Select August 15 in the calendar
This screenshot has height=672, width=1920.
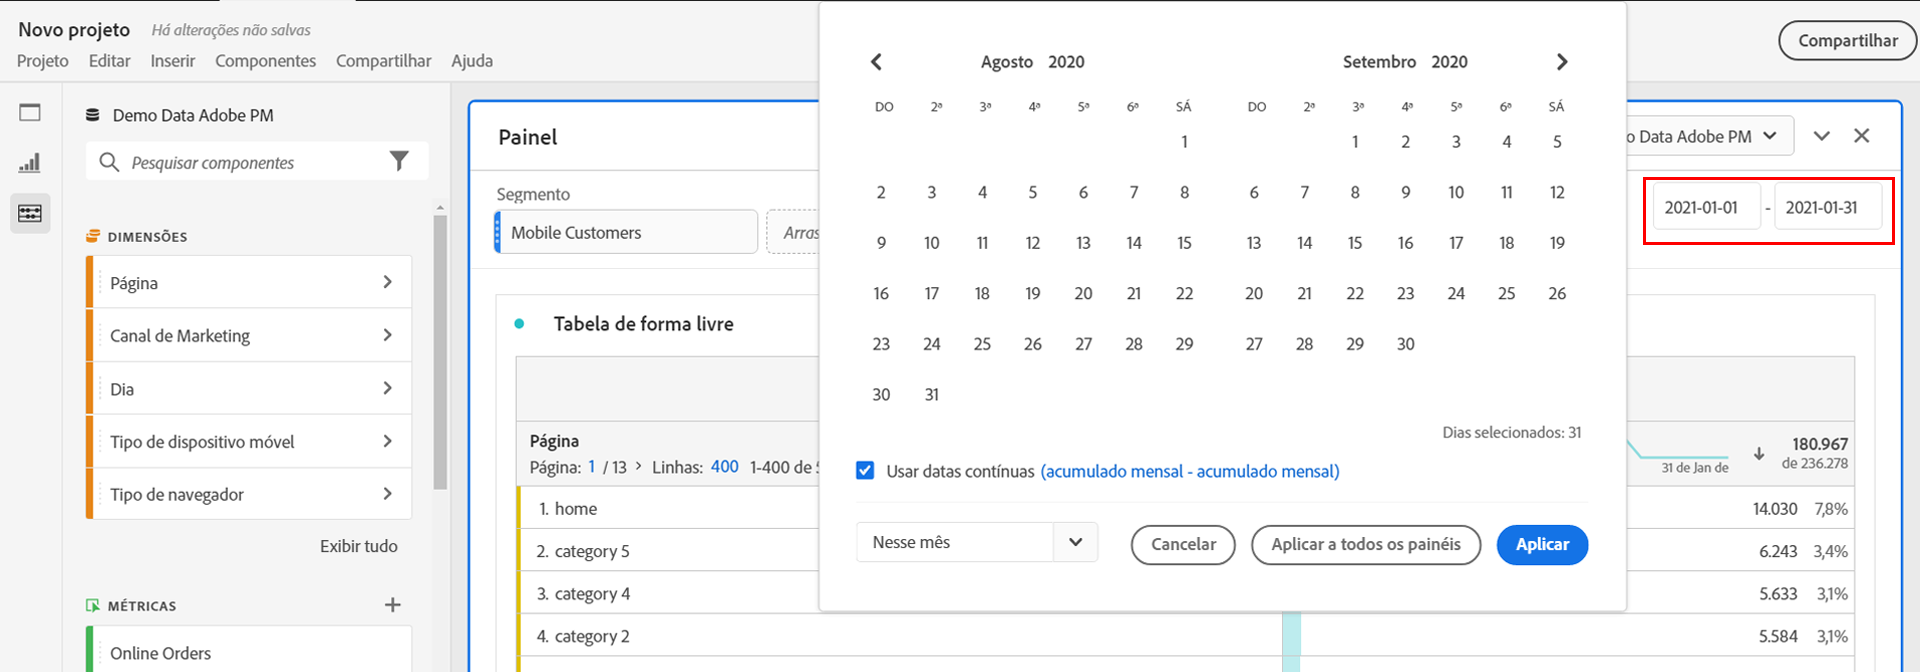click(1184, 243)
